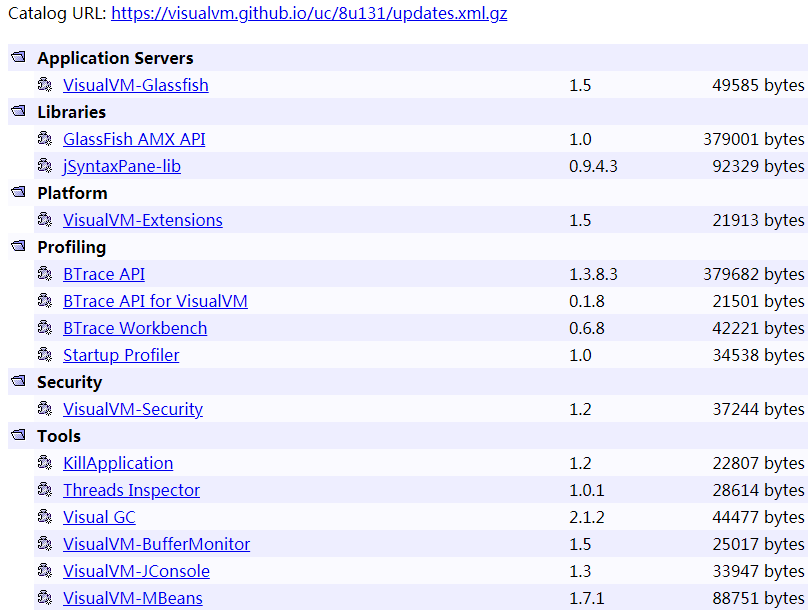Click the 92329 bytes size value
Viewport: 810px width, 610px height.
tap(758, 166)
